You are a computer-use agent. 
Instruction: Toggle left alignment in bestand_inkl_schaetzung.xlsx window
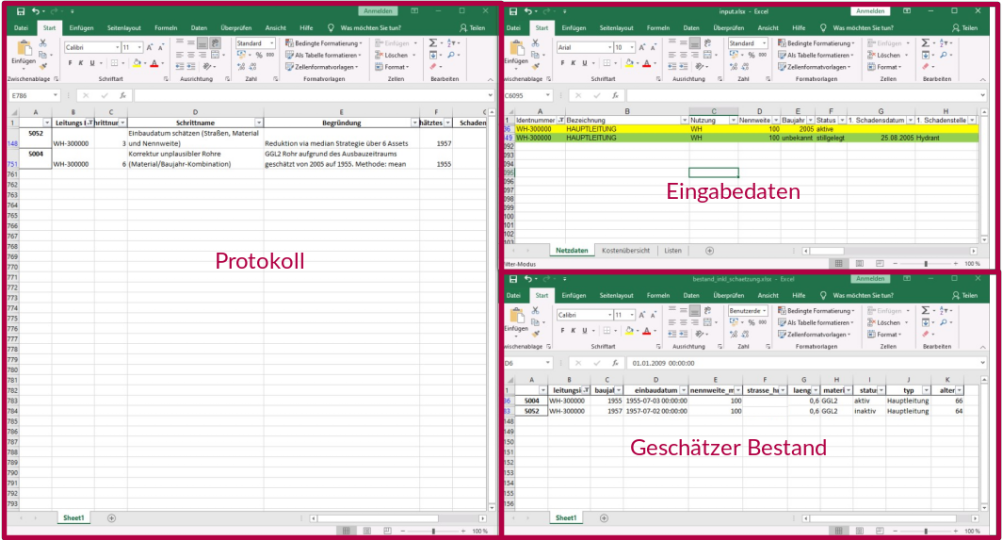pos(672,323)
